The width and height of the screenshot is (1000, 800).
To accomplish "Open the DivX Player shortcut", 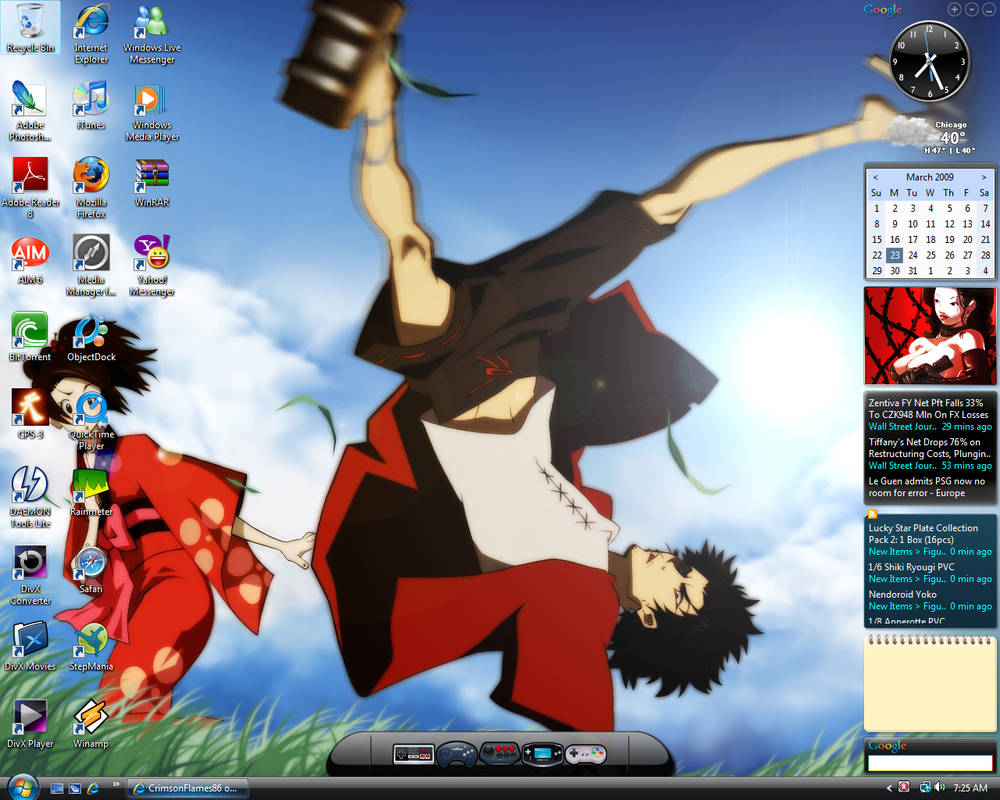I will point(29,724).
